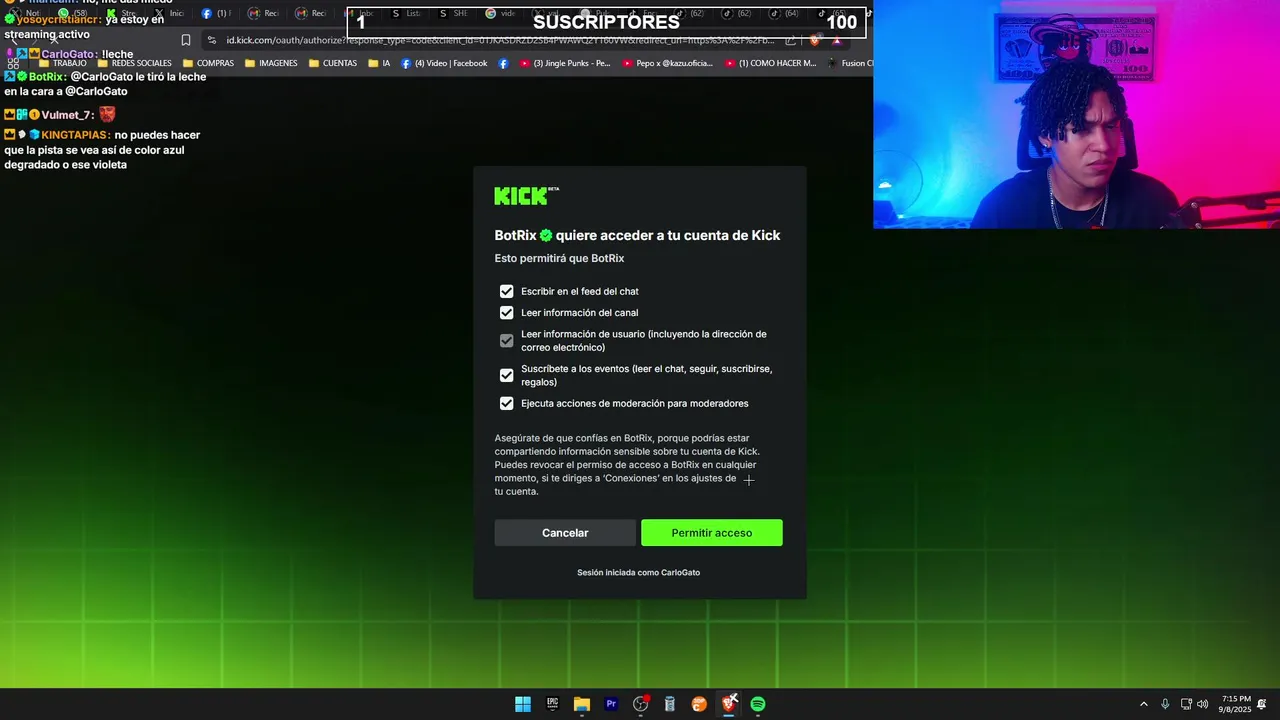
Task: Switch to the 'Inici' X tab
Action: pos(169,13)
